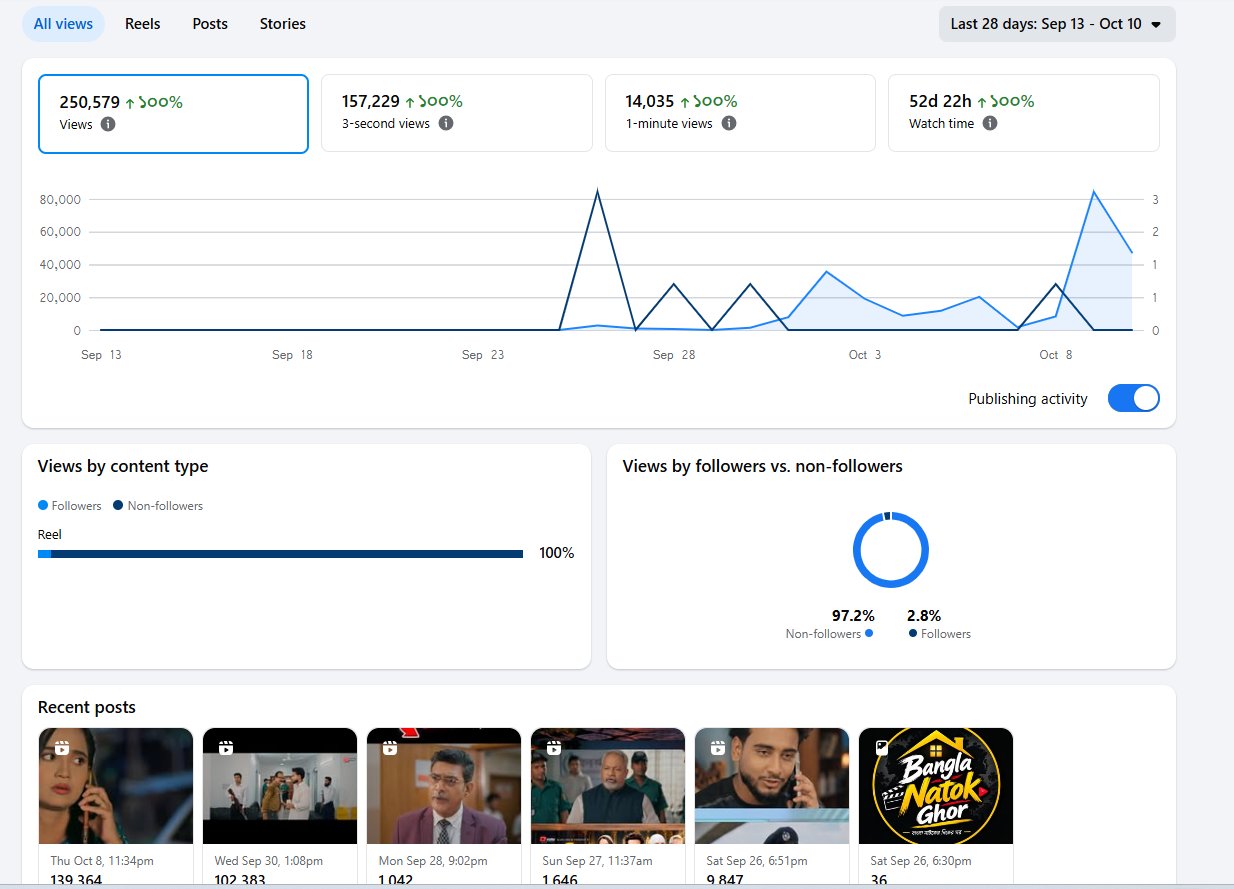
Task: Click photo icon on Bangla Natok Ghor thumbnail
Action: pos(882,747)
